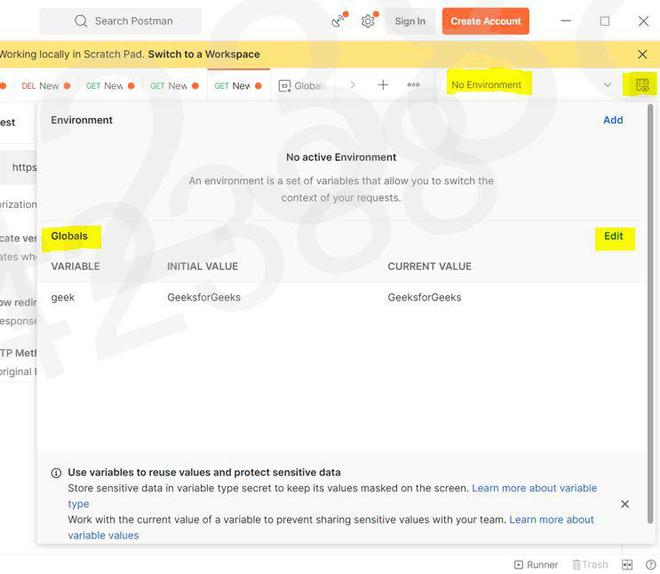The image size is (660, 574).
Task: Click Switch to a Workspace link
Action: coord(204,54)
